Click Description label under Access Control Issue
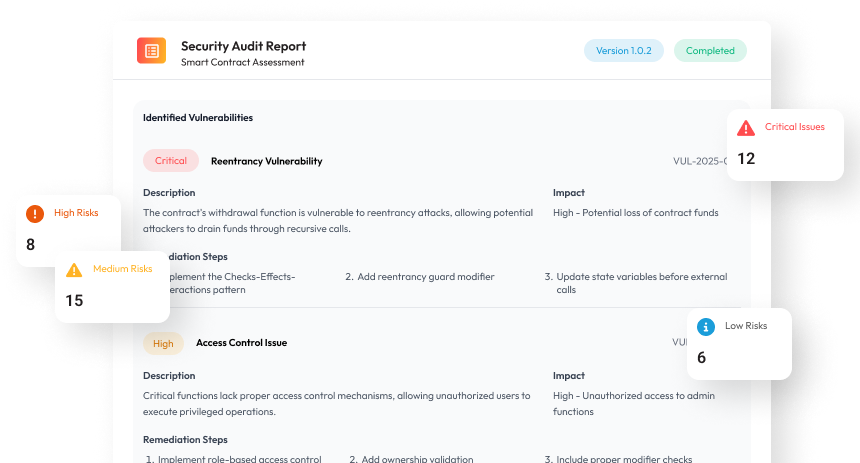 point(169,376)
